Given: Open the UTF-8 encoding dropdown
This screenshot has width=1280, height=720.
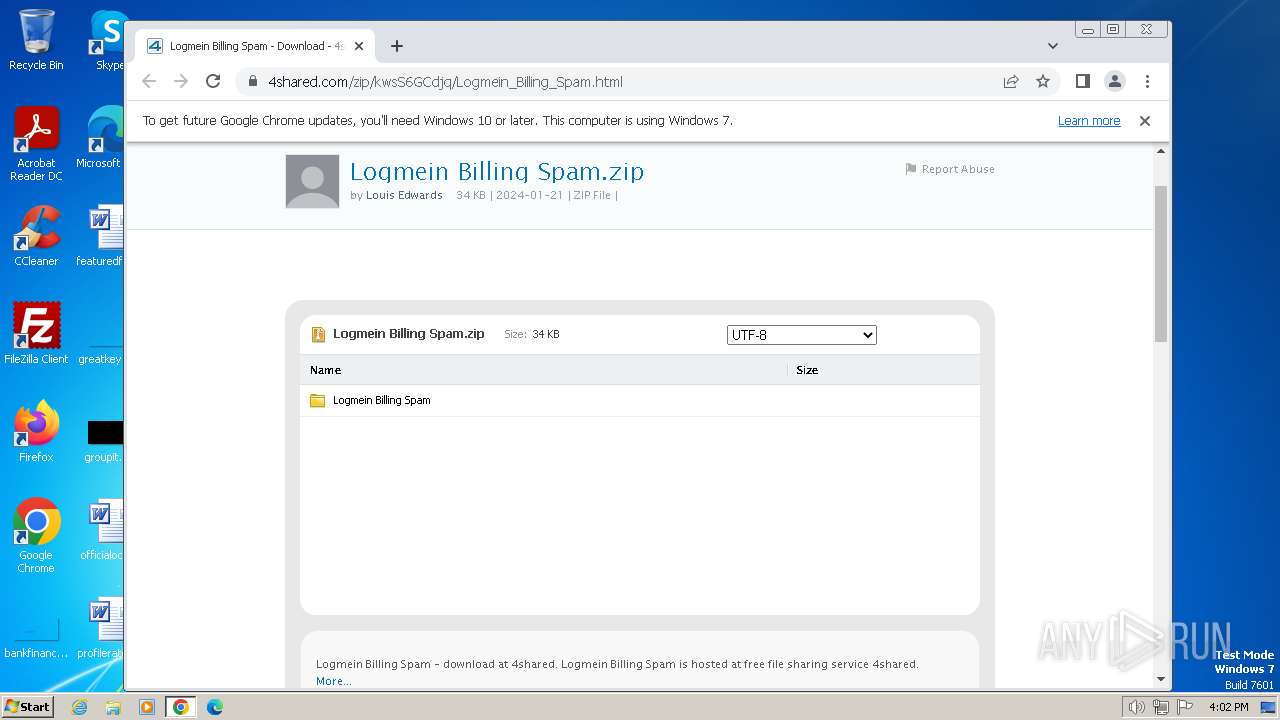Looking at the screenshot, I should 802,335.
